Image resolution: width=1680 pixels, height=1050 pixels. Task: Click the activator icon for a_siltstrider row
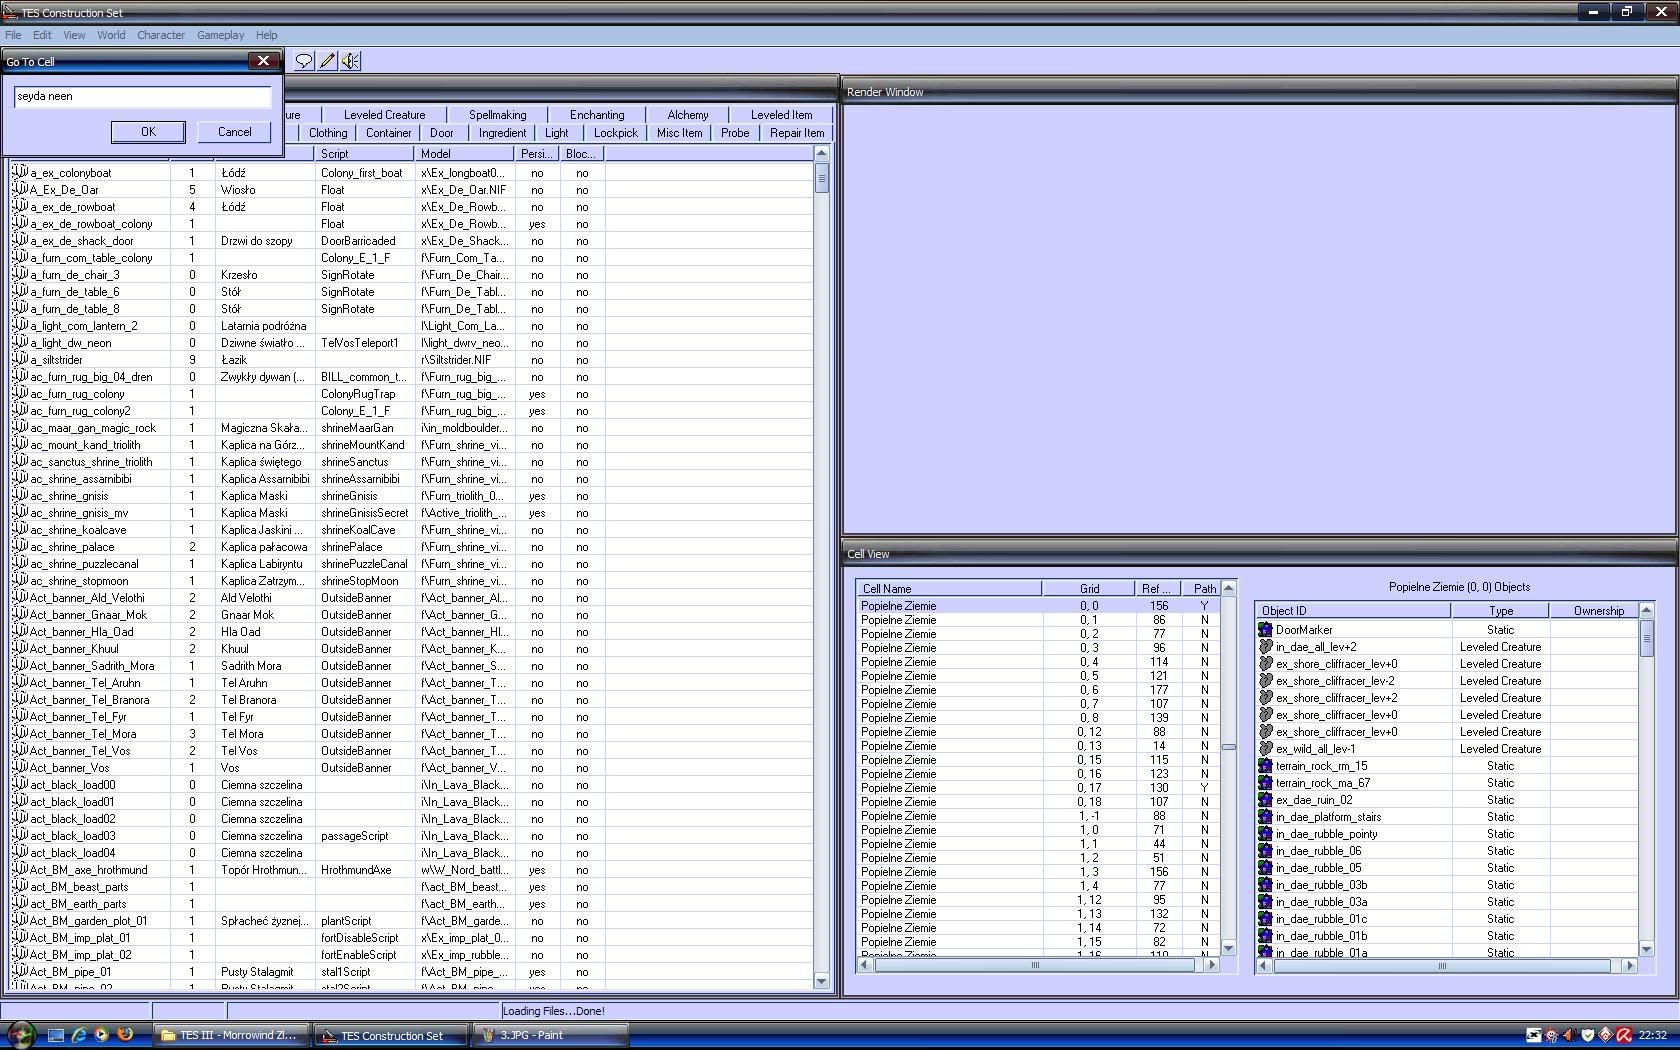click(x=19, y=359)
